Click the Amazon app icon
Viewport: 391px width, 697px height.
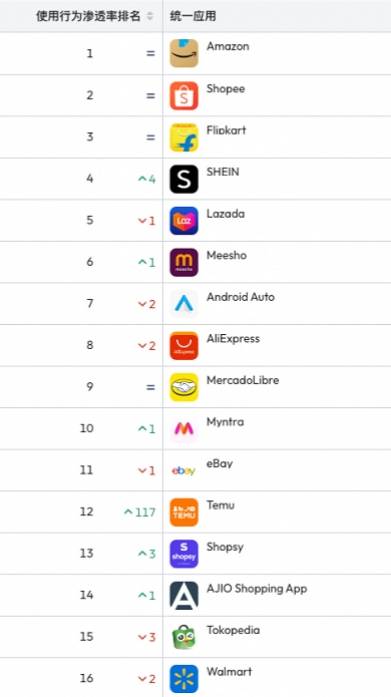pyautogui.click(x=184, y=53)
